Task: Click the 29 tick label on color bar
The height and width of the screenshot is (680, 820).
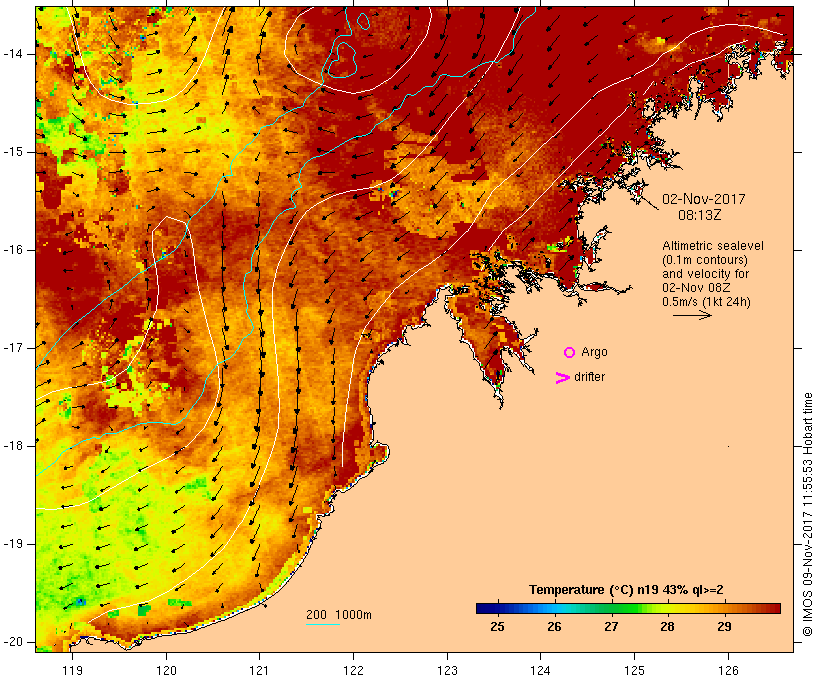Action: (x=724, y=627)
